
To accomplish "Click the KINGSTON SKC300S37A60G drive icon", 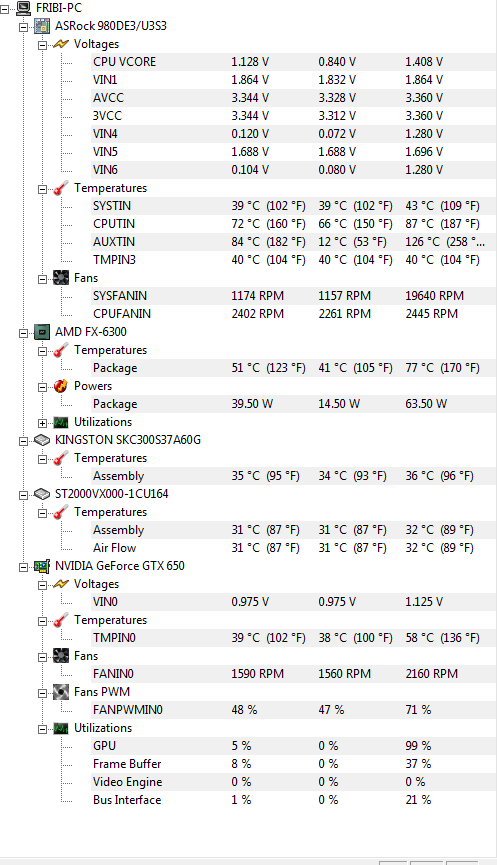I will [x=42, y=440].
